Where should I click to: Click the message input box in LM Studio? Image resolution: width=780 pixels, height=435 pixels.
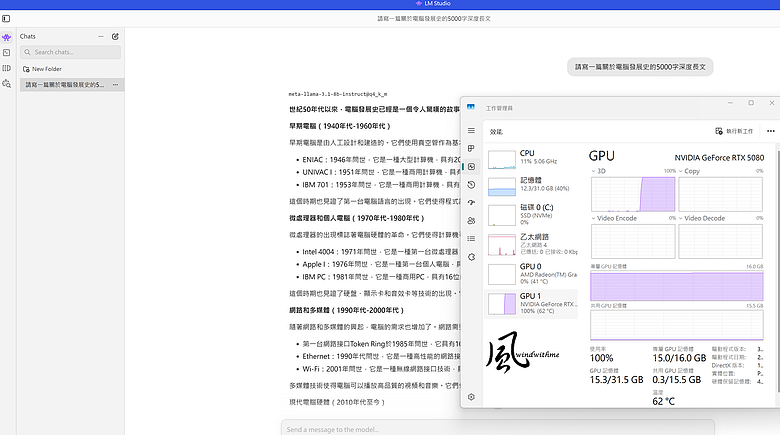[497, 429]
